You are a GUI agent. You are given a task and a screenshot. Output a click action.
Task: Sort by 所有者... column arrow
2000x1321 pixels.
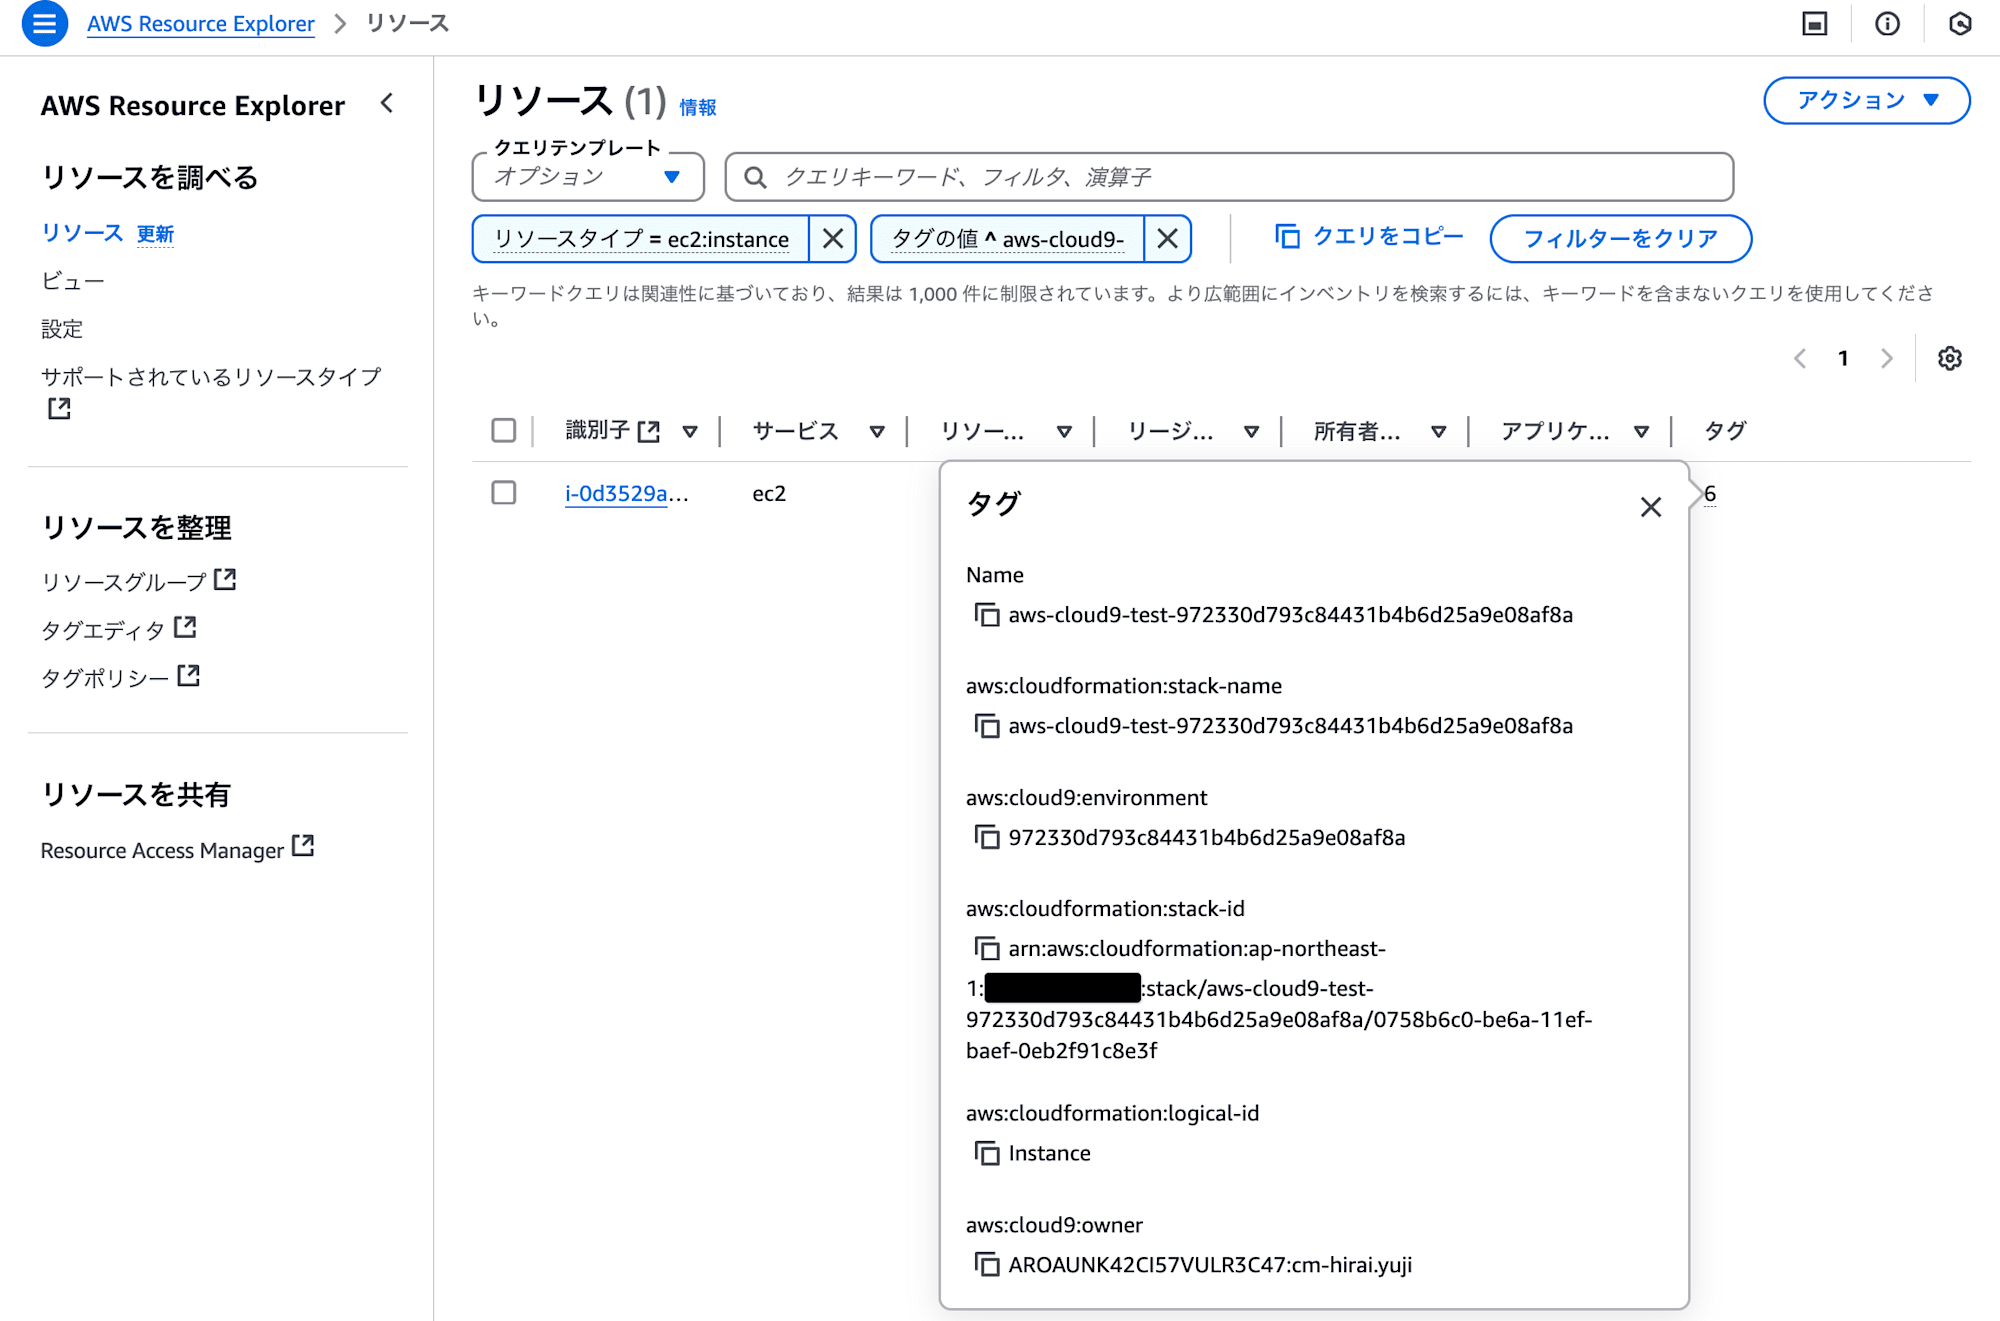pyautogui.click(x=1438, y=432)
